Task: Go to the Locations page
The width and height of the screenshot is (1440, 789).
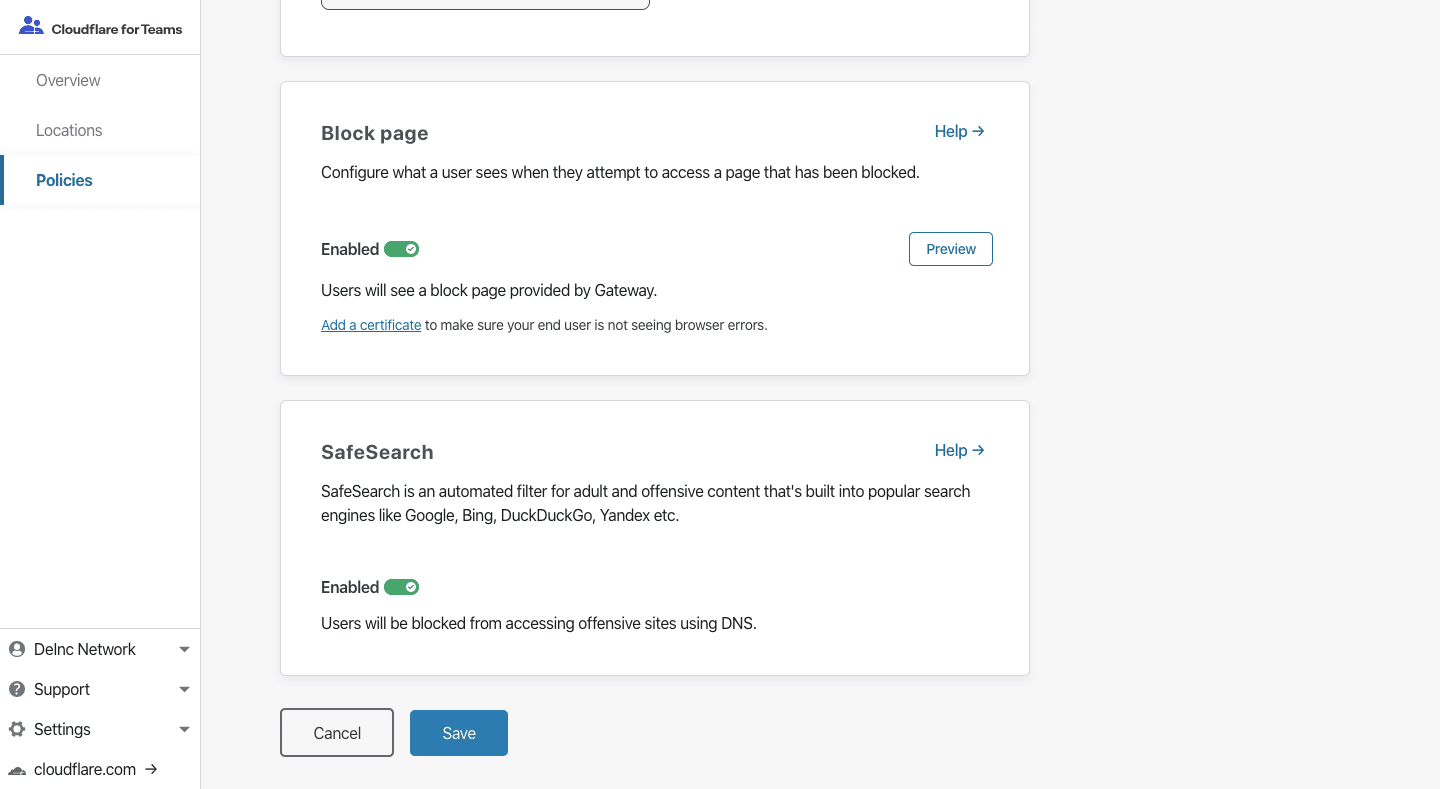Action: click(69, 130)
